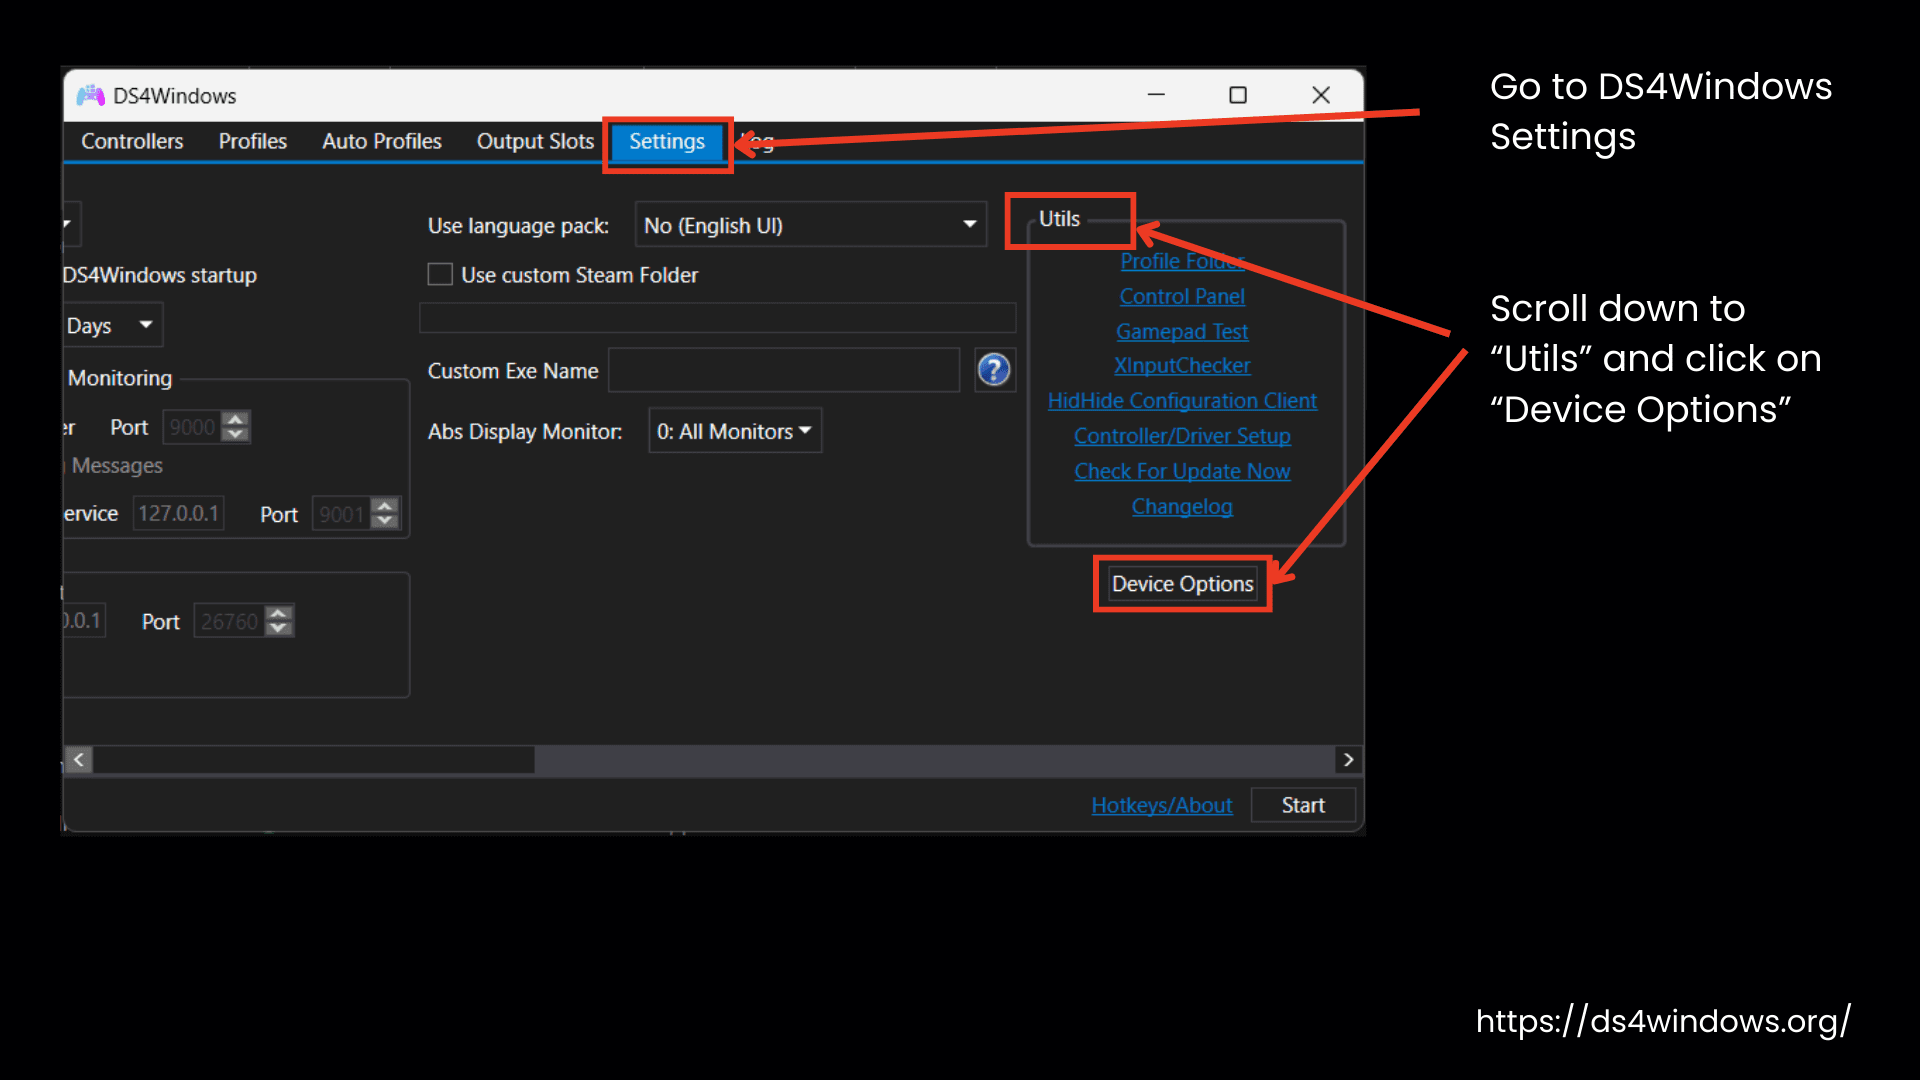Maximize the DS4Windows window
This screenshot has height=1080, width=1920.
[x=1238, y=94]
